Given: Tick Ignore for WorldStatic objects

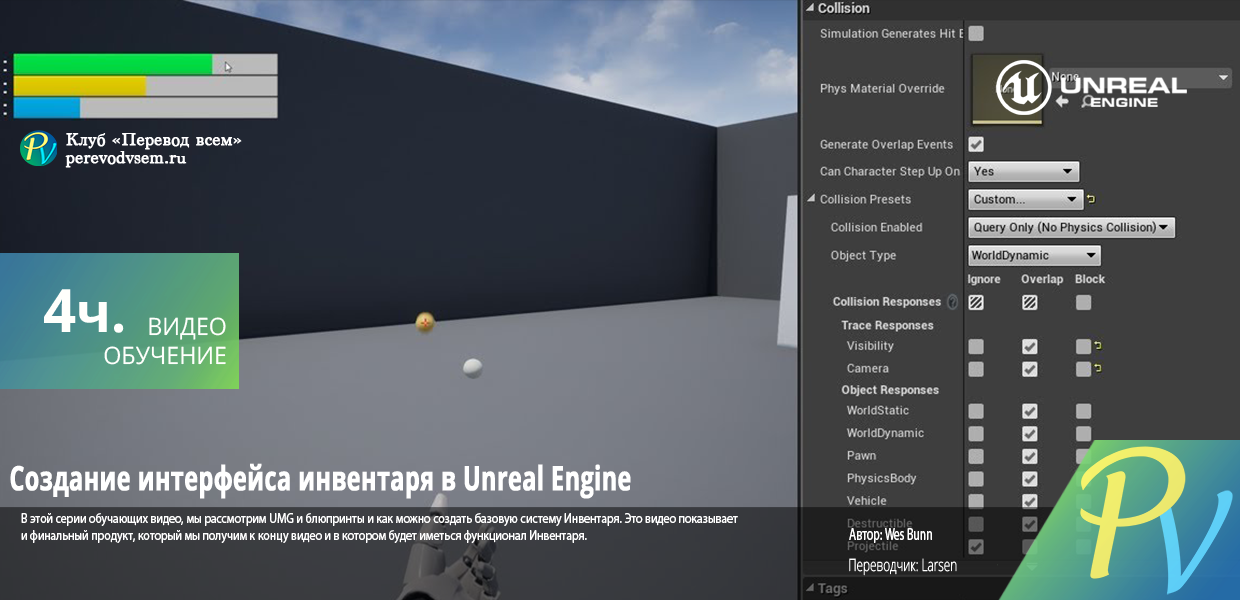Looking at the screenshot, I should click(x=976, y=411).
